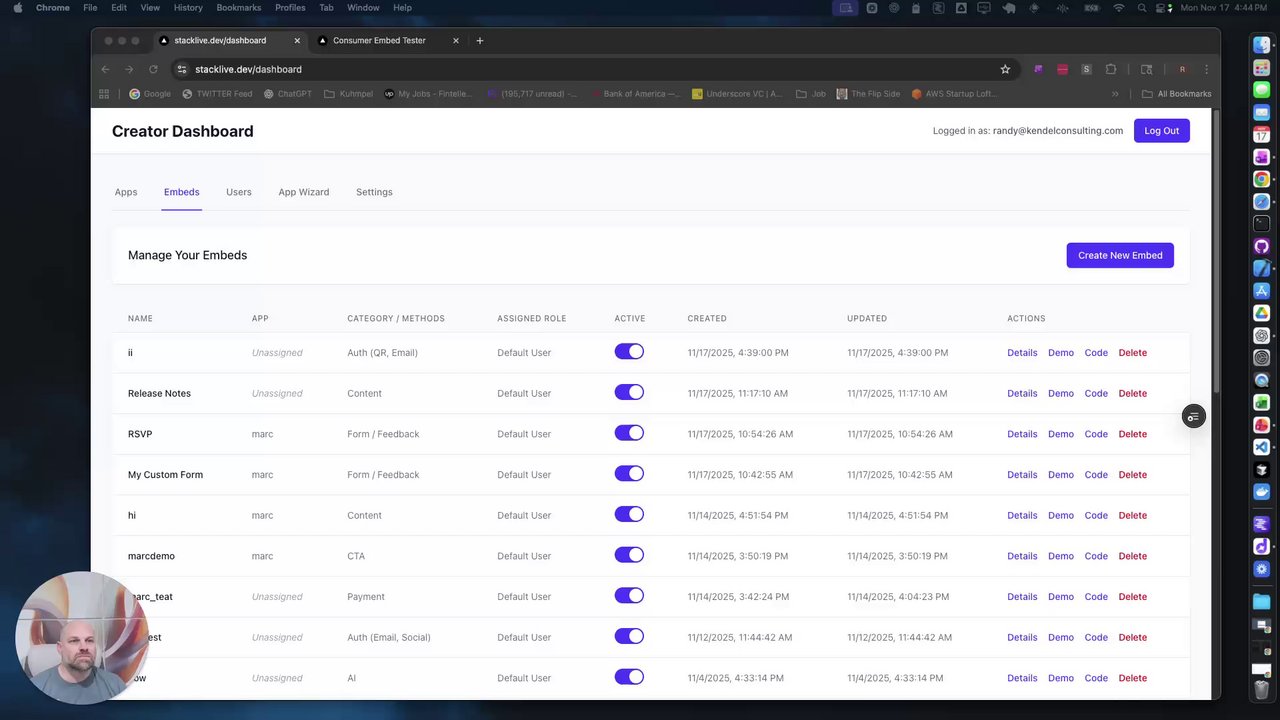Select the Embeds tab
This screenshot has height=720, width=1280.
(x=182, y=192)
